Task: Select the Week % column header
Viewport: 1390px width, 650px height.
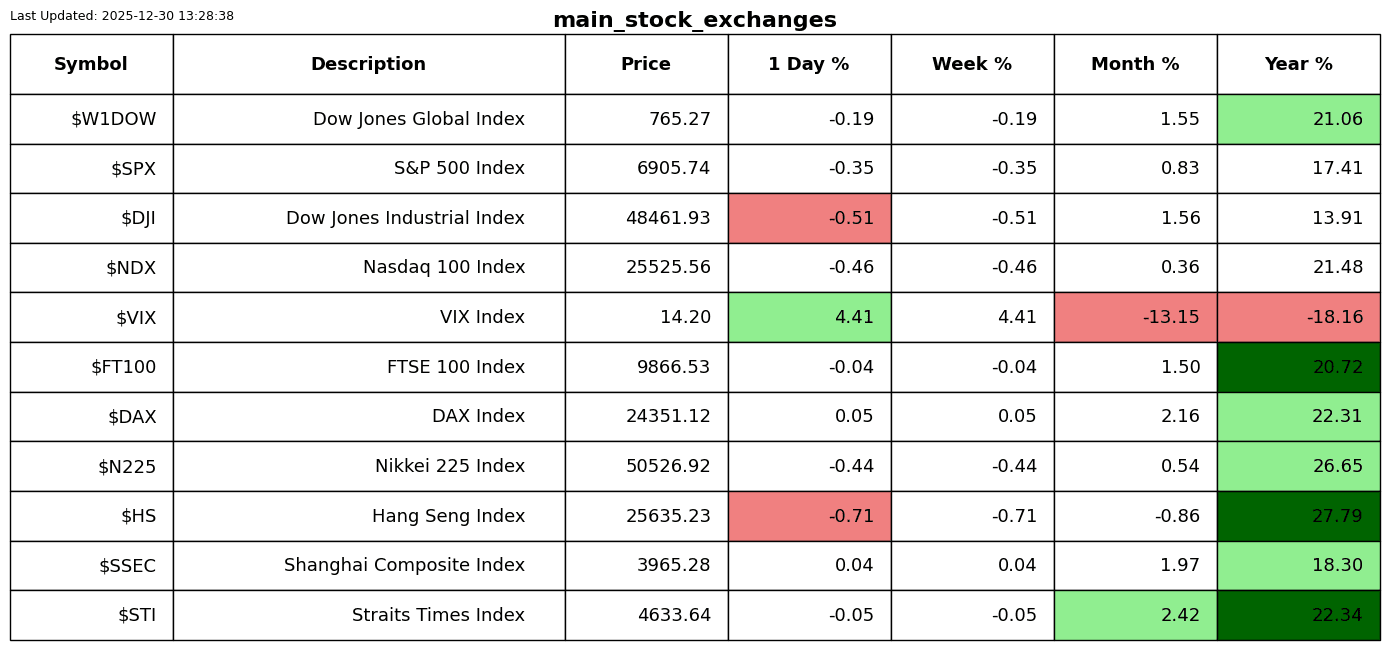Action: pos(972,65)
